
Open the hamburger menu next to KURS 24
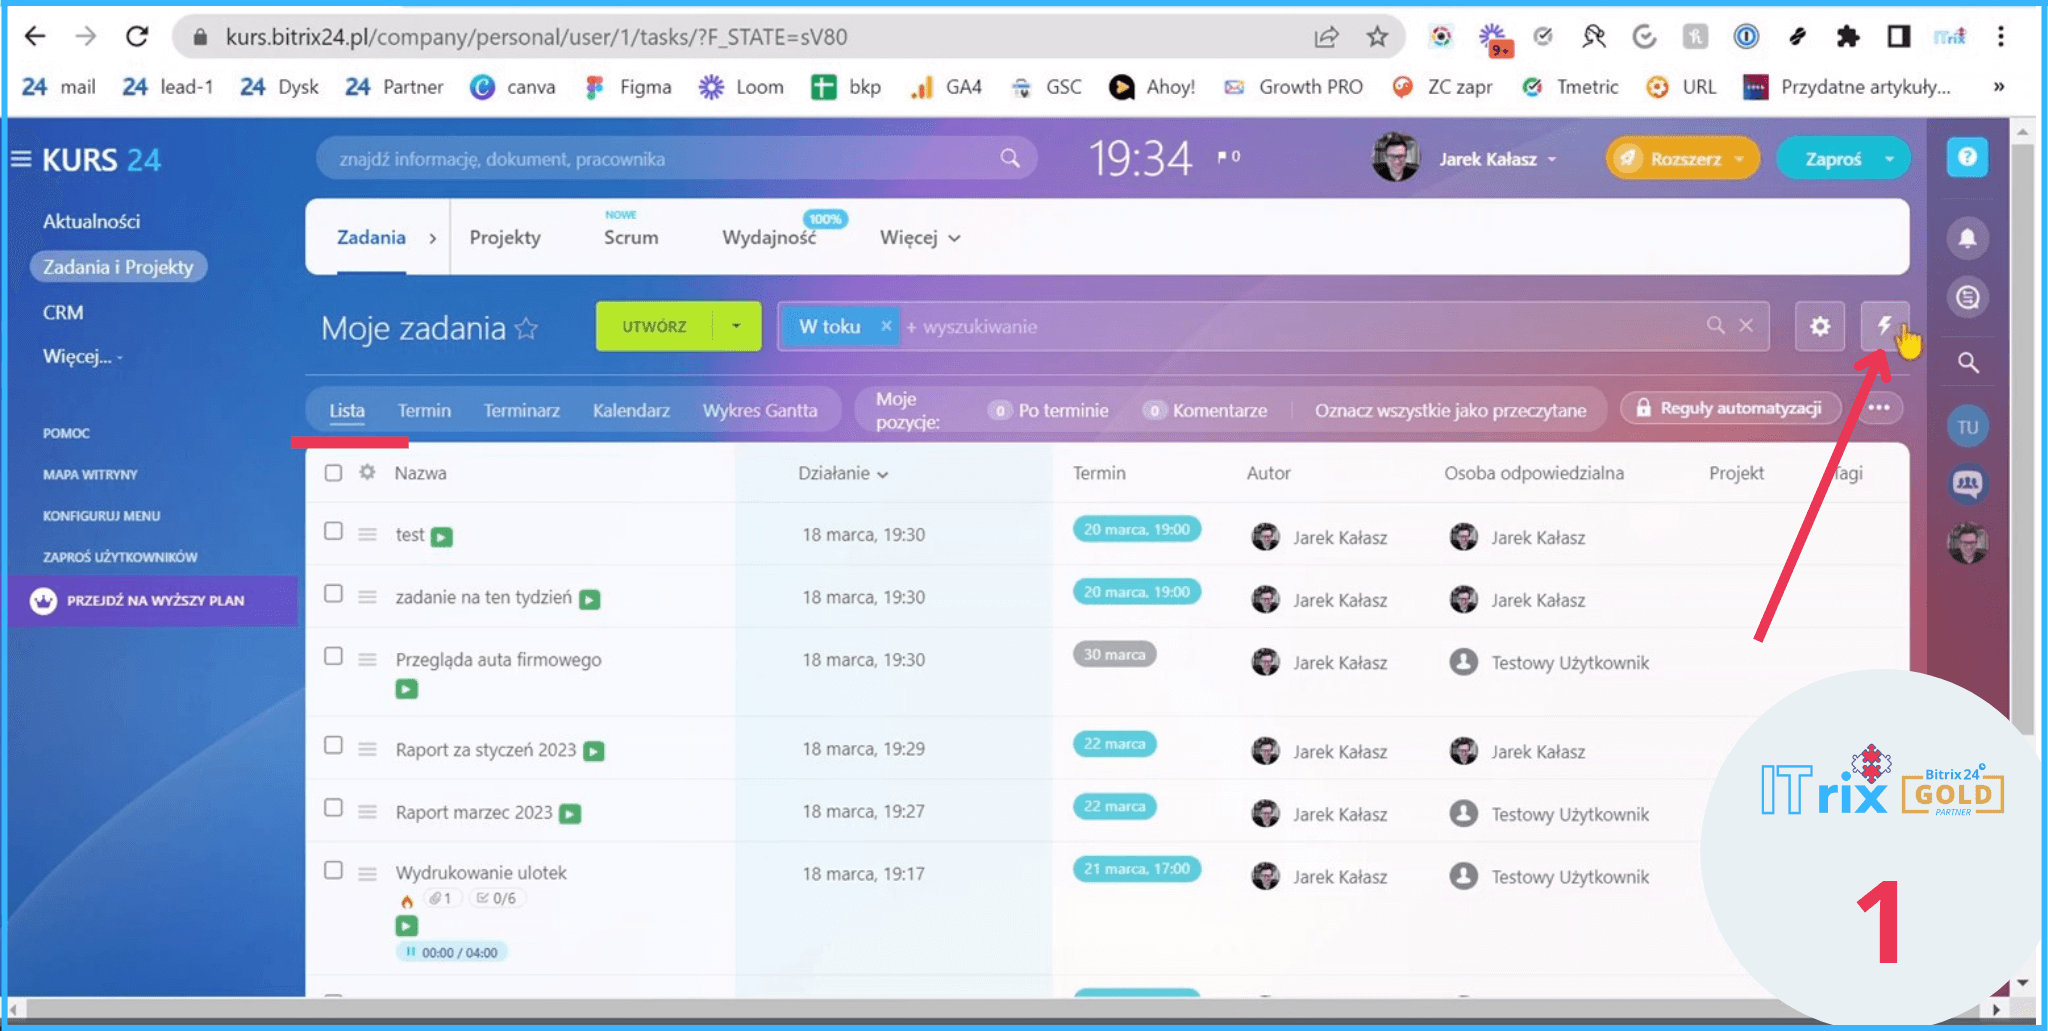point(21,159)
